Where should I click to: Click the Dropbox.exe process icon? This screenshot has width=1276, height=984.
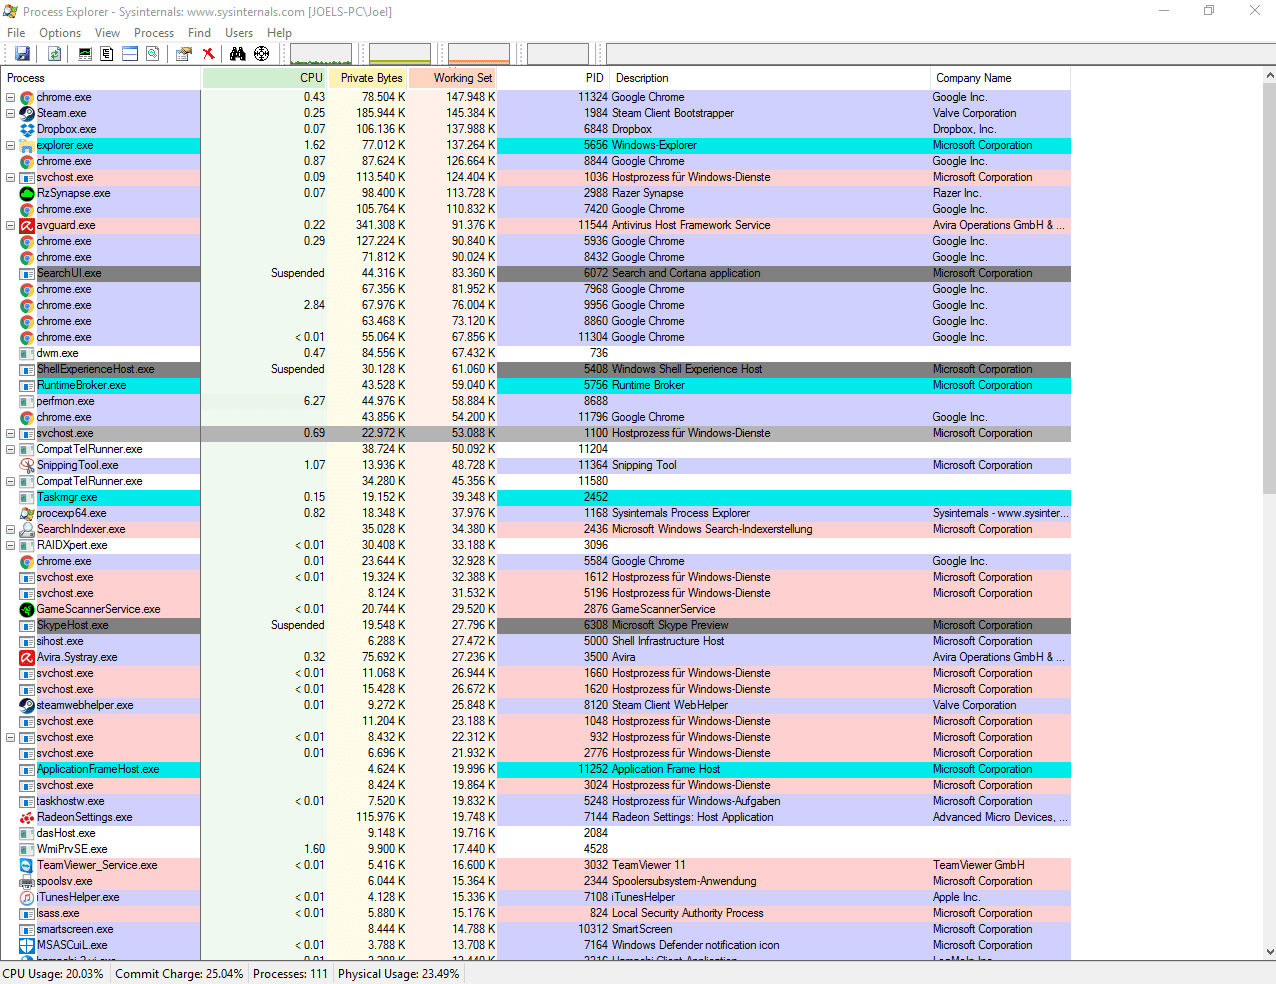point(27,129)
